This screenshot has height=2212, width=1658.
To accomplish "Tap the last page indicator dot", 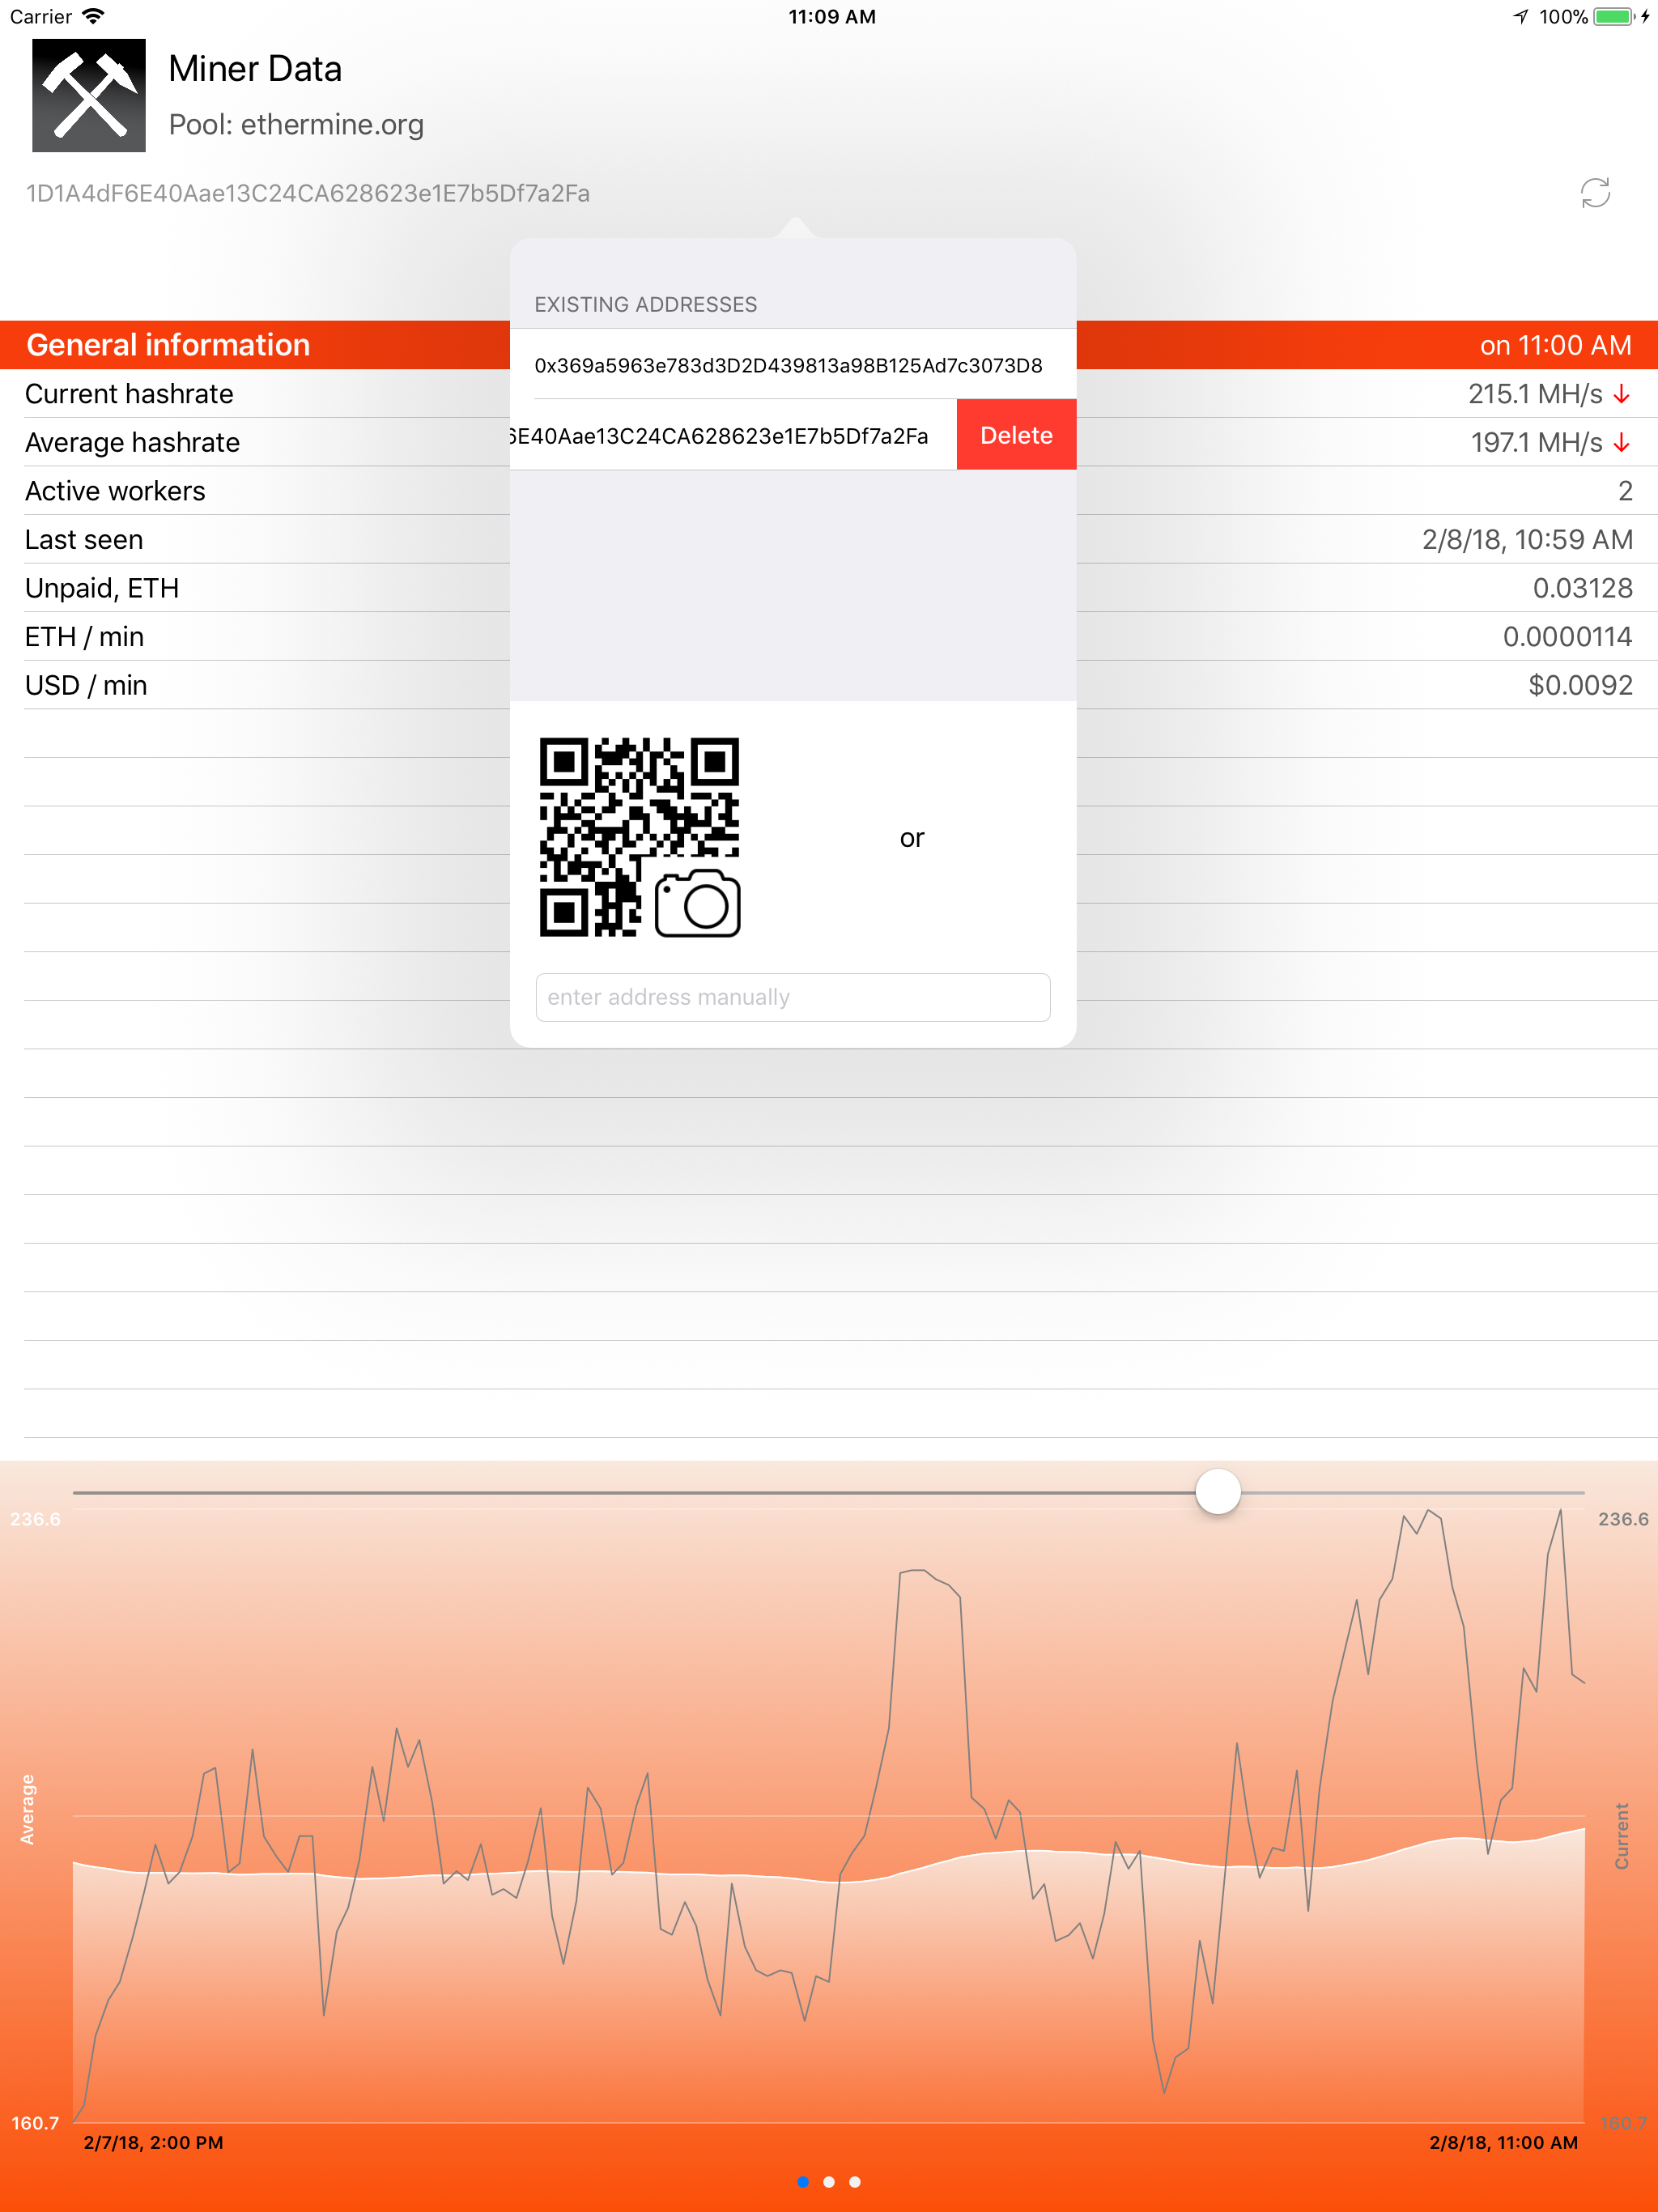I will pyautogui.click(x=855, y=2183).
